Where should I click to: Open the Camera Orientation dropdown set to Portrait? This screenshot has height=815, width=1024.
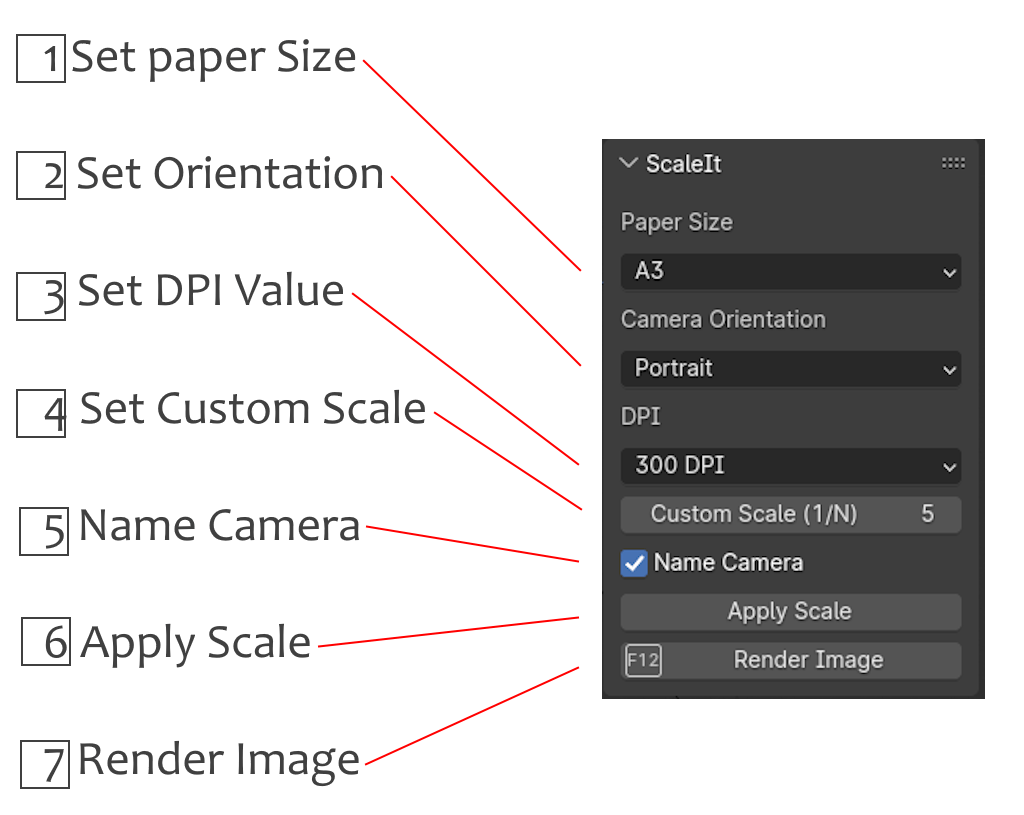(x=790, y=368)
